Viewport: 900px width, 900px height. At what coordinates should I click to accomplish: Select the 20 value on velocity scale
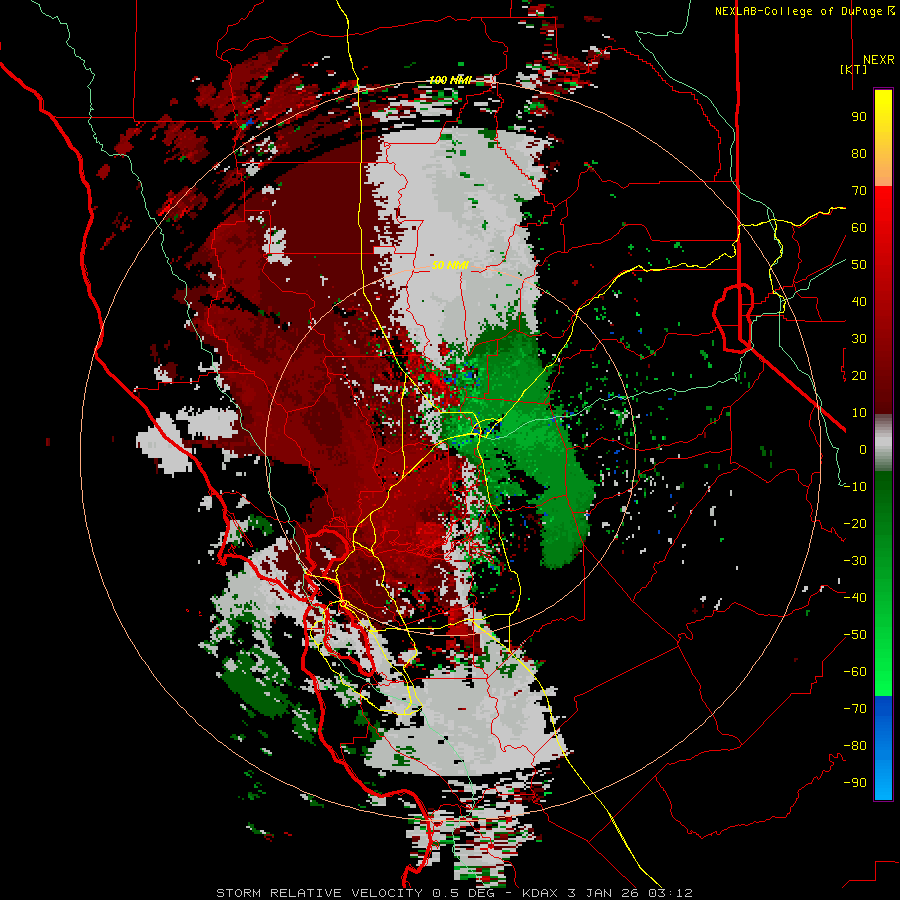[859, 376]
